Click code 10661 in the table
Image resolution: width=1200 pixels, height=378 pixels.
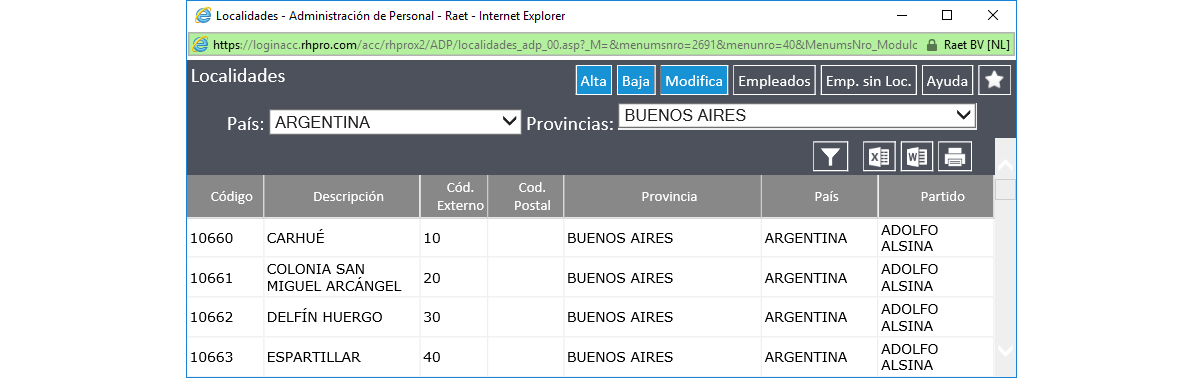tap(211, 277)
